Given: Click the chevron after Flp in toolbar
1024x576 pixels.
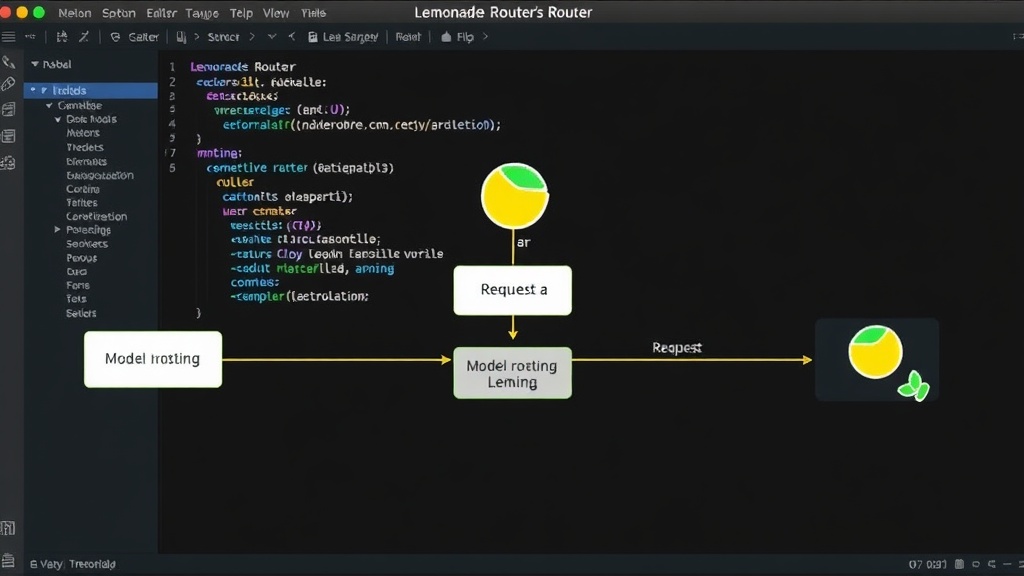Looking at the screenshot, I should point(485,37).
